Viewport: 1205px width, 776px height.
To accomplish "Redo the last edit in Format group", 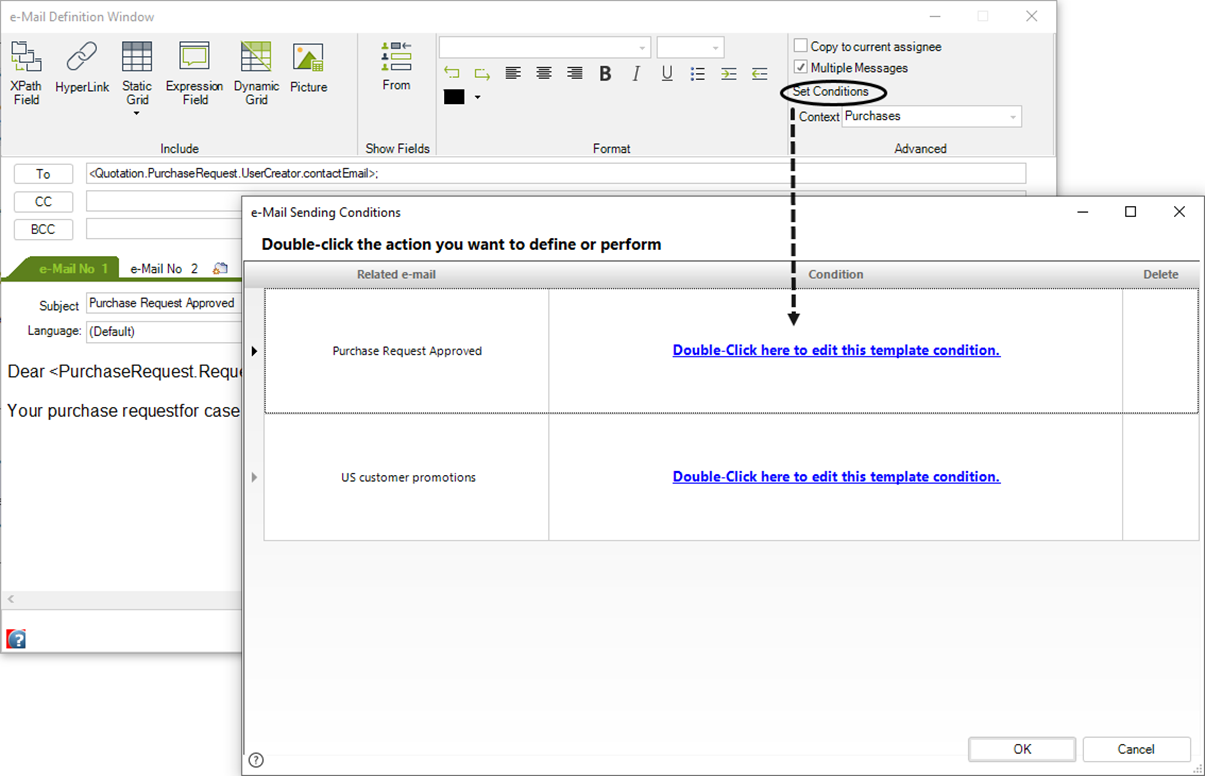I will [482, 73].
